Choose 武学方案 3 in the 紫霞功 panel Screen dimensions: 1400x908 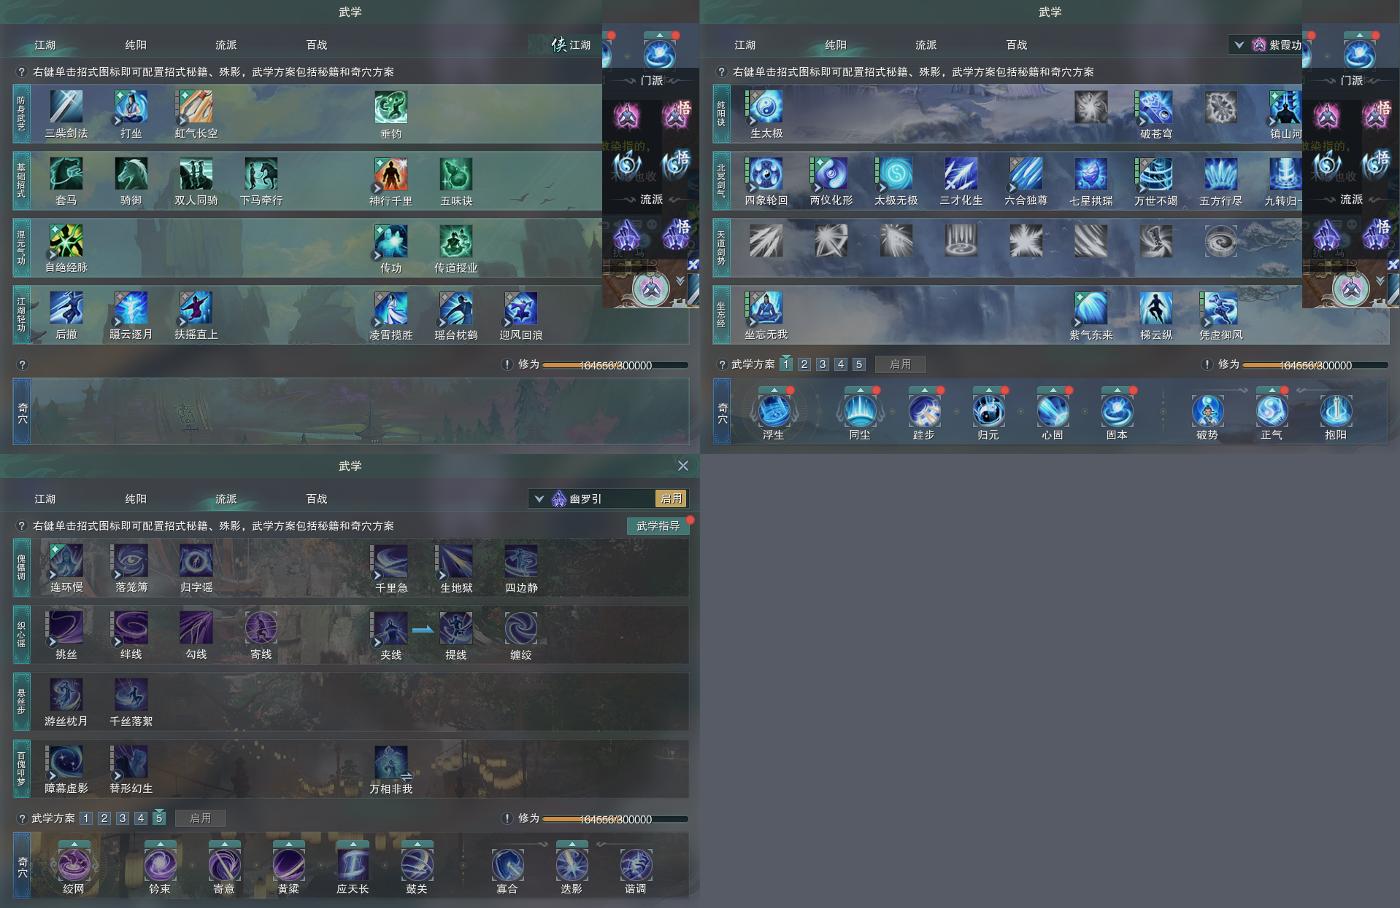(822, 364)
